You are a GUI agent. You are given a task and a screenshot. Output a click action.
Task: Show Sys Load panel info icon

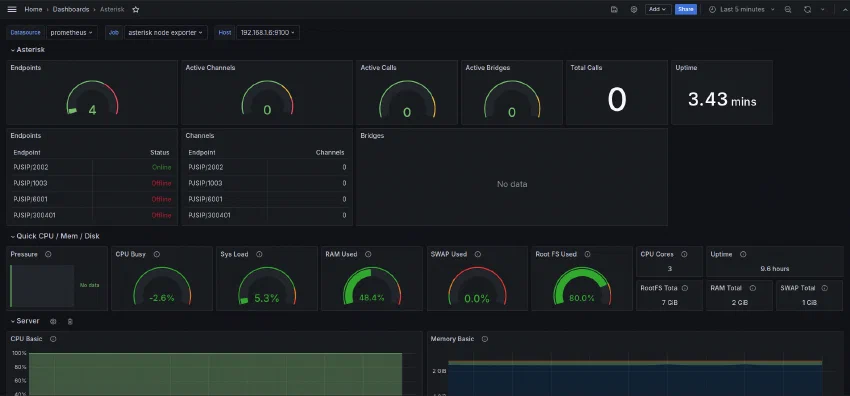(259, 254)
